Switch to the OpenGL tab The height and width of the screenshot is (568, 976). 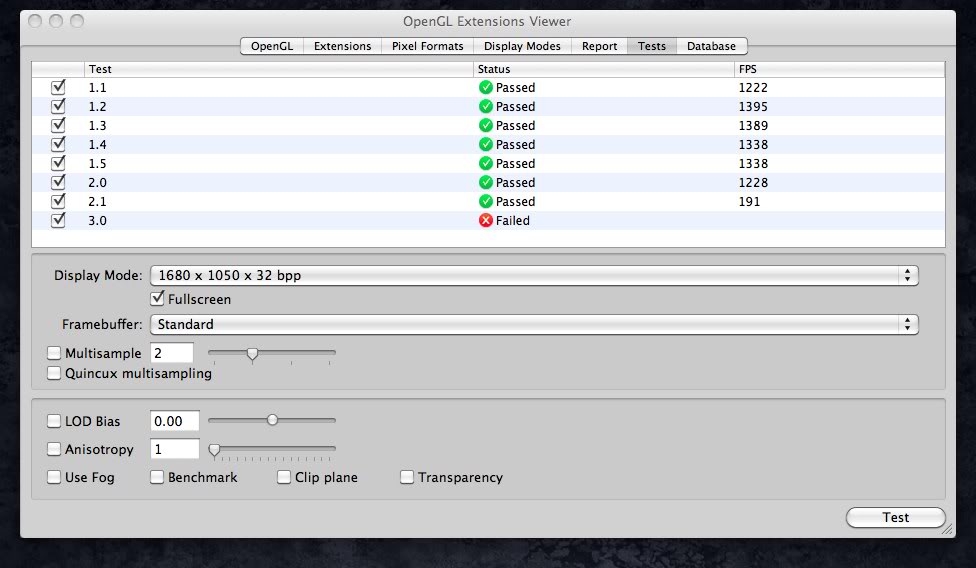pyautogui.click(x=272, y=46)
